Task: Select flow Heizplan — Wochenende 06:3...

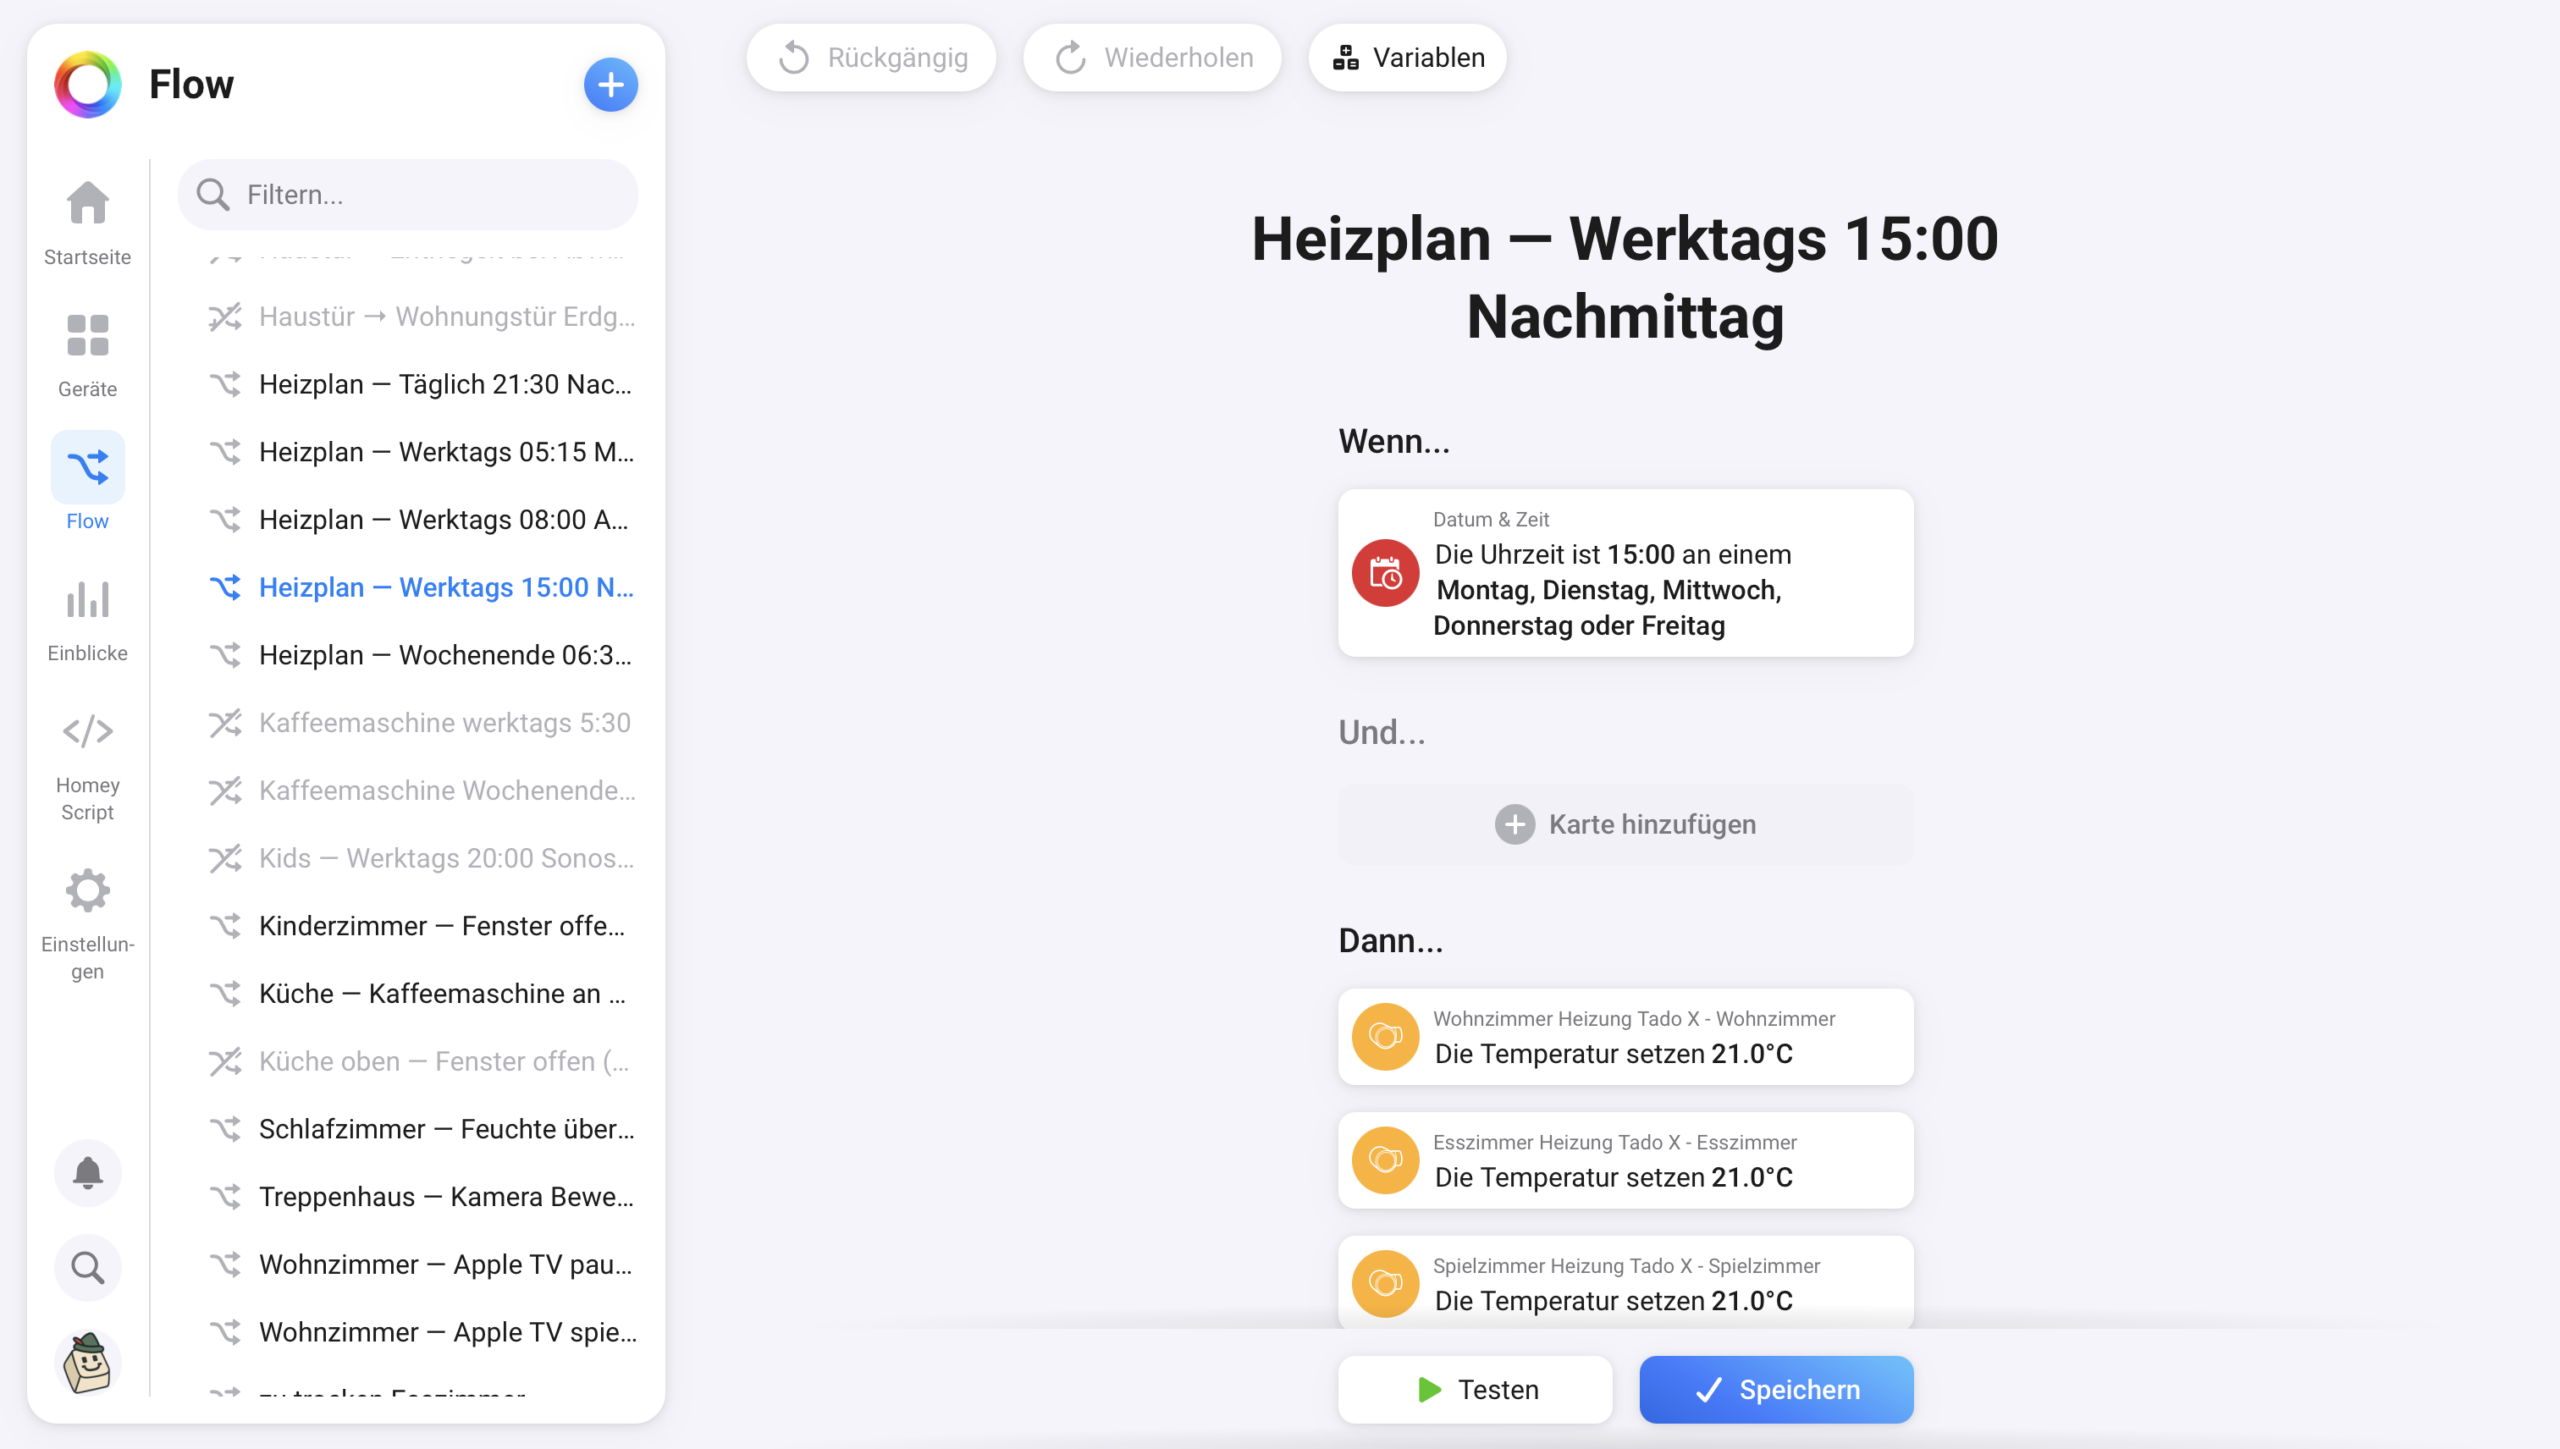Action: pyautogui.click(x=421, y=655)
